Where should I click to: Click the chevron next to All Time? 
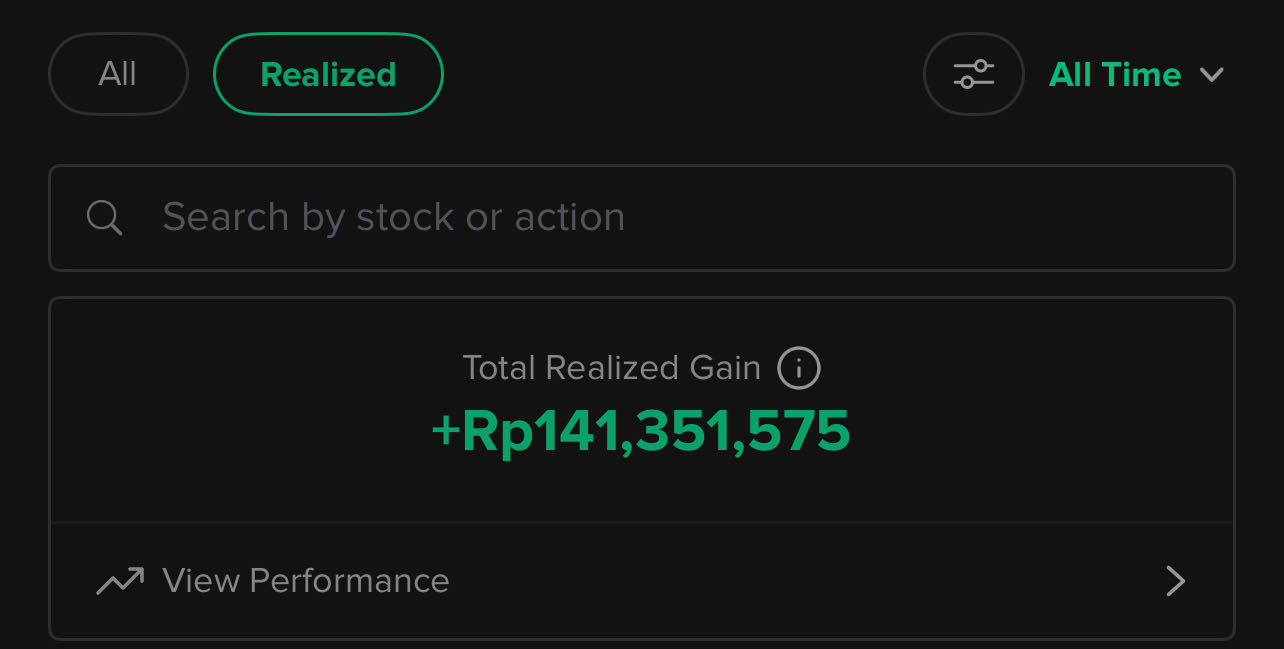pos(1212,75)
